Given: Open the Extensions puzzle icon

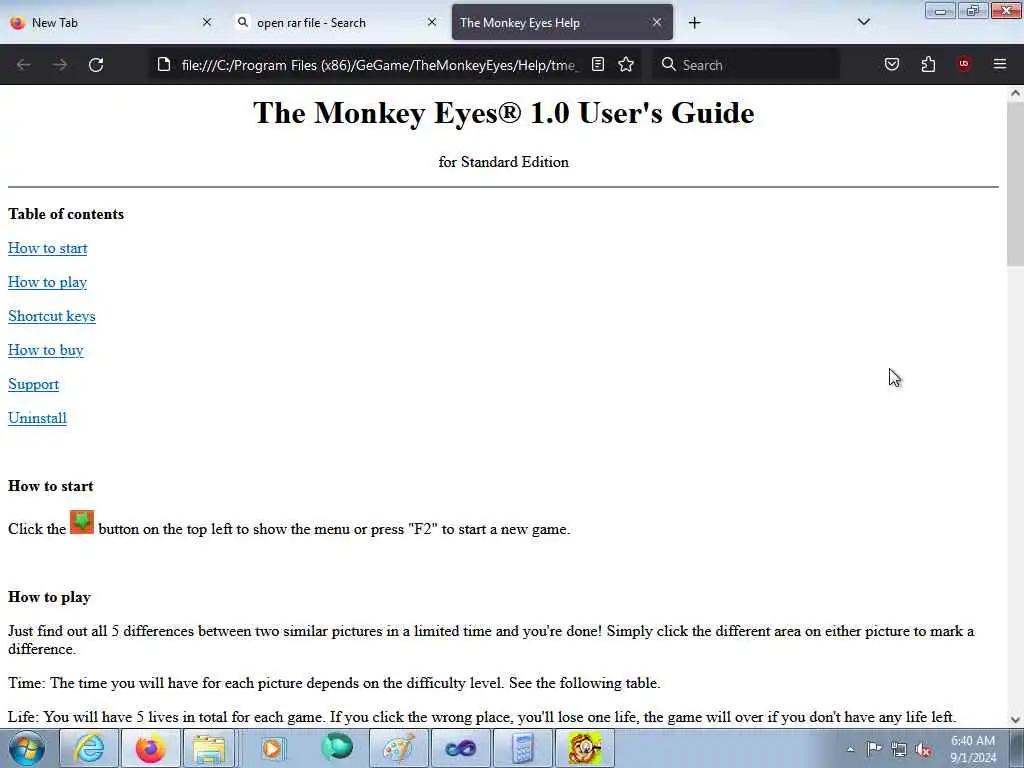Looking at the screenshot, I should pos(928,64).
